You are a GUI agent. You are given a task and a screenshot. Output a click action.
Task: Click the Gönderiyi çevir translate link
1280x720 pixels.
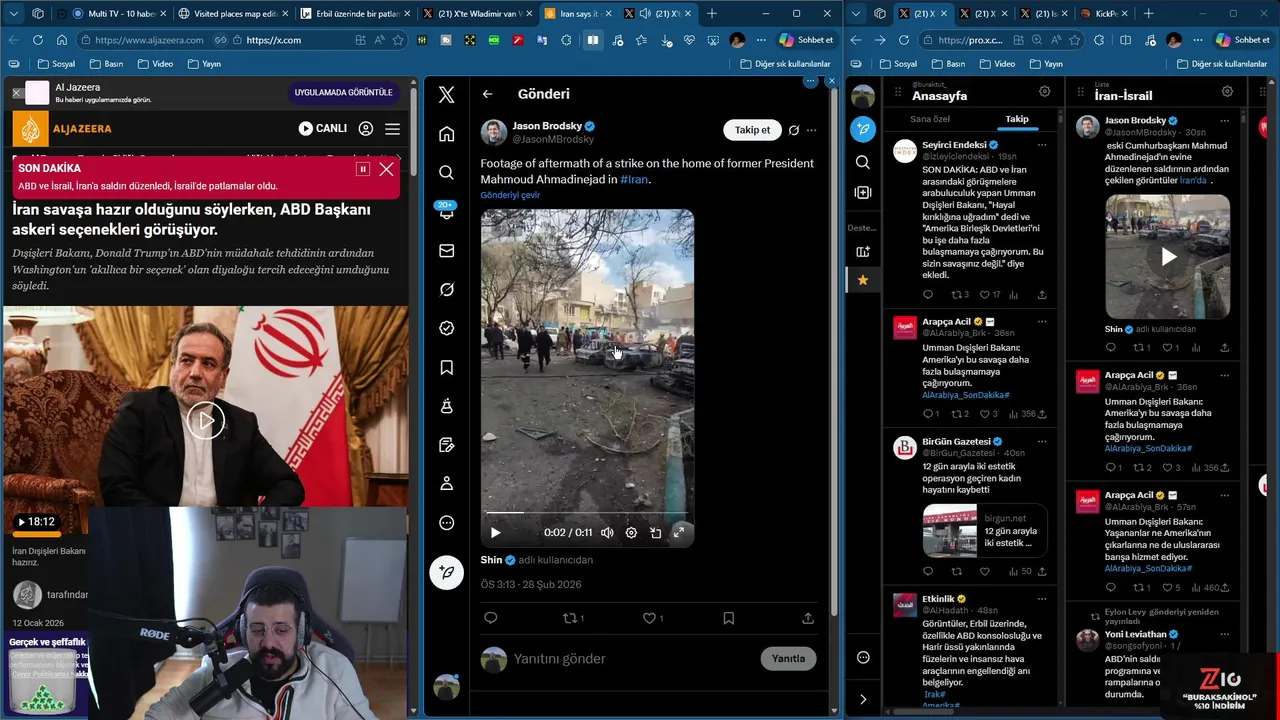510,195
